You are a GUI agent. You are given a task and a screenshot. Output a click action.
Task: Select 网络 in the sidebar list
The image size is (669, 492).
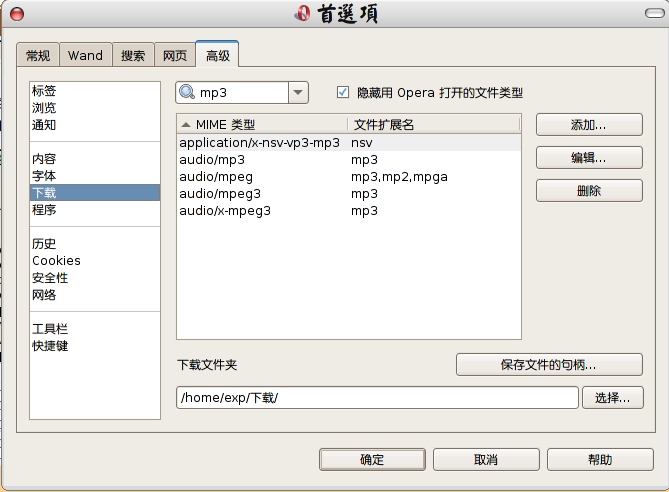(x=95, y=294)
